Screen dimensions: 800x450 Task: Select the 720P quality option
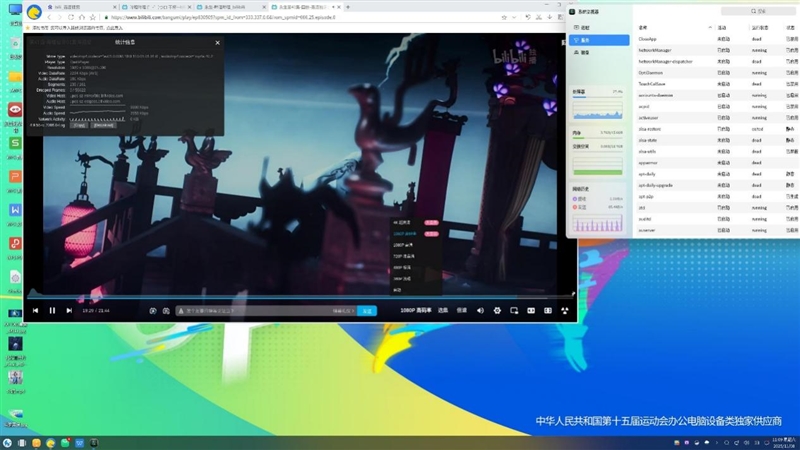[403, 256]
